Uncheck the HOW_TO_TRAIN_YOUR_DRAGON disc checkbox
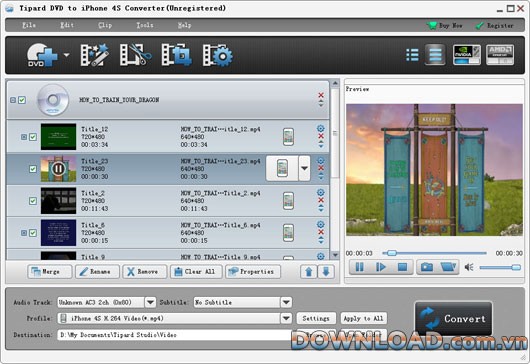Image resolution: width=530 pixels, height=364 pixels. (x=22, y=100)
